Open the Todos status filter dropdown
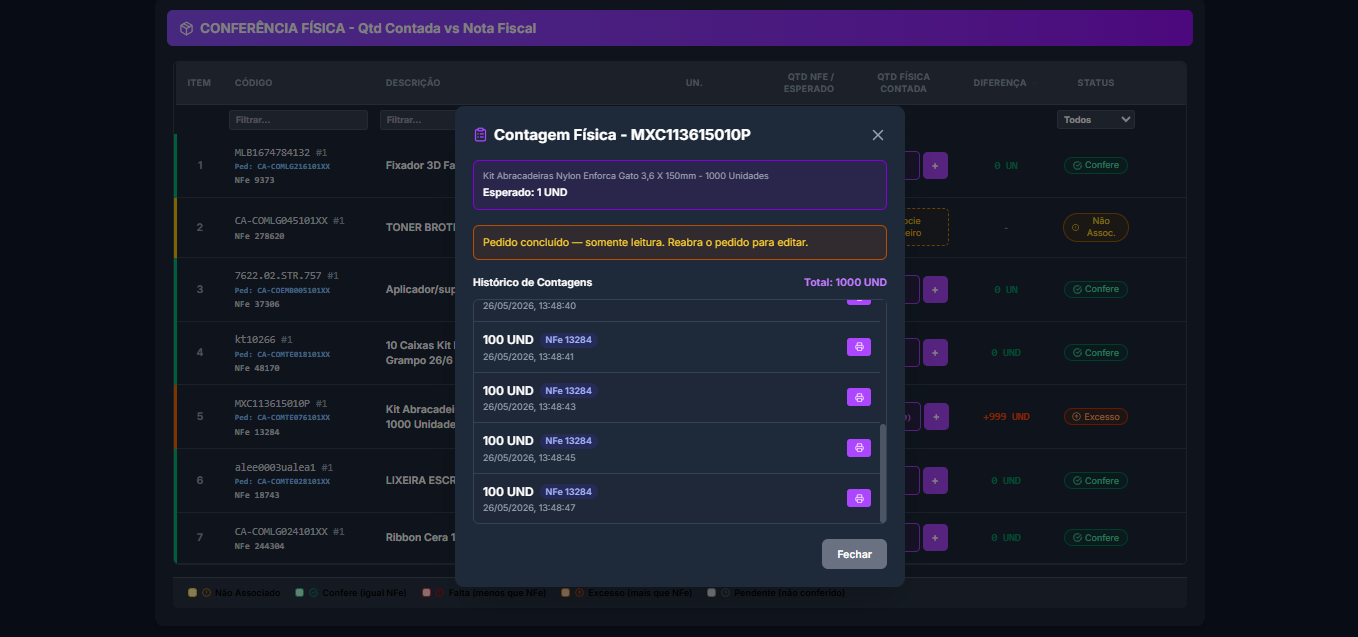This screenshot has height=637, width=1358. coord(1095,120)
